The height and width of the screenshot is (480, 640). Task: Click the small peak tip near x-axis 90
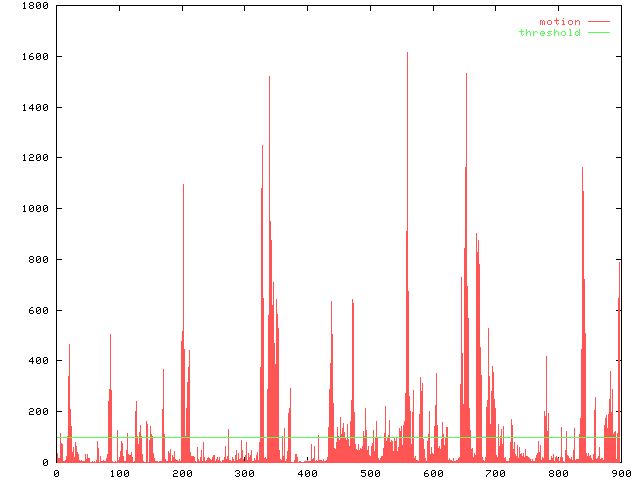click(110, 336)
